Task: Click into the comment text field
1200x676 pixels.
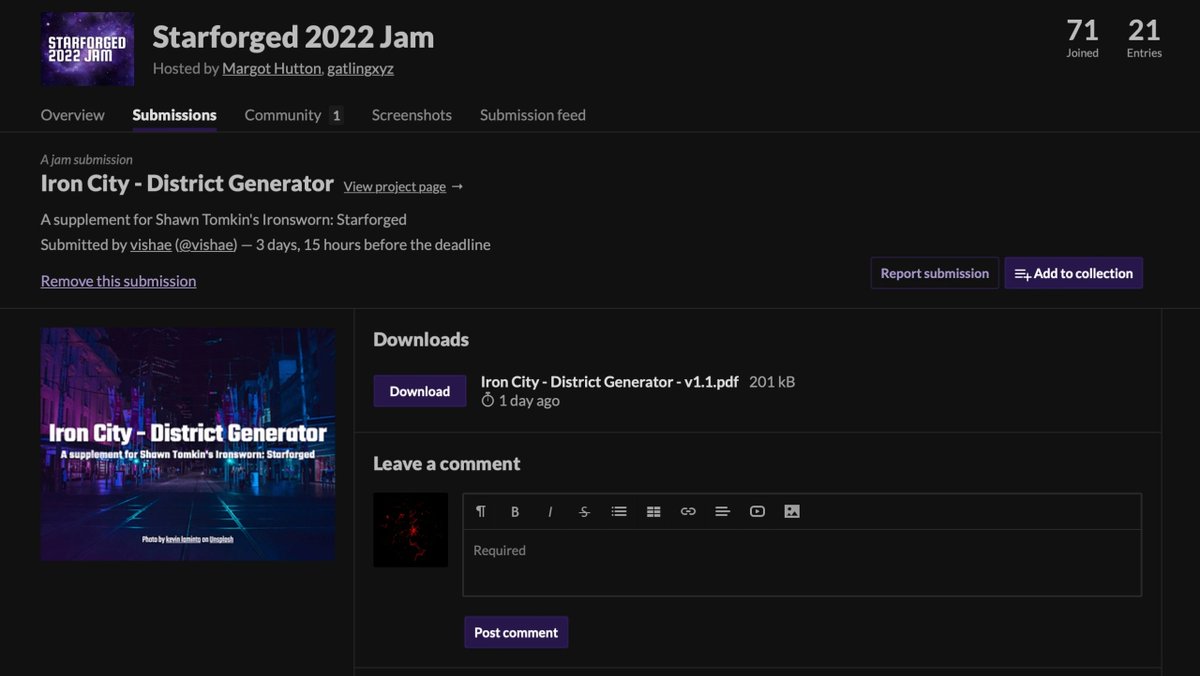Action: pos(802,562)
